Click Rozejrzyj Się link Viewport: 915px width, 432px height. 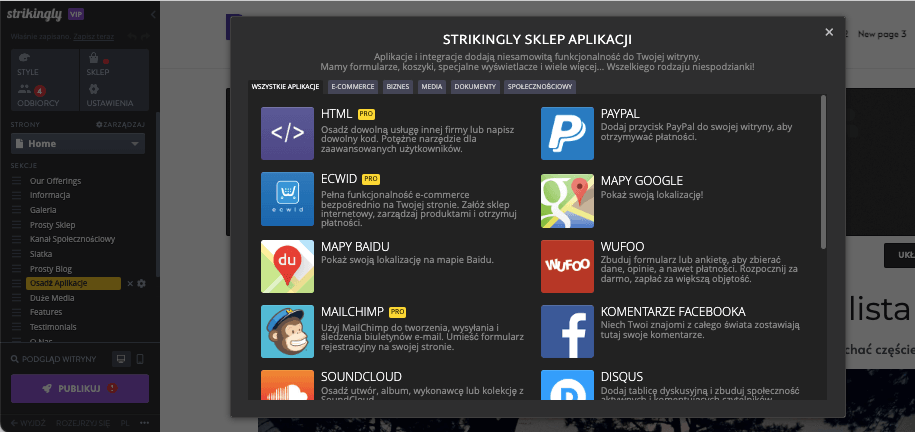point(83,423)
